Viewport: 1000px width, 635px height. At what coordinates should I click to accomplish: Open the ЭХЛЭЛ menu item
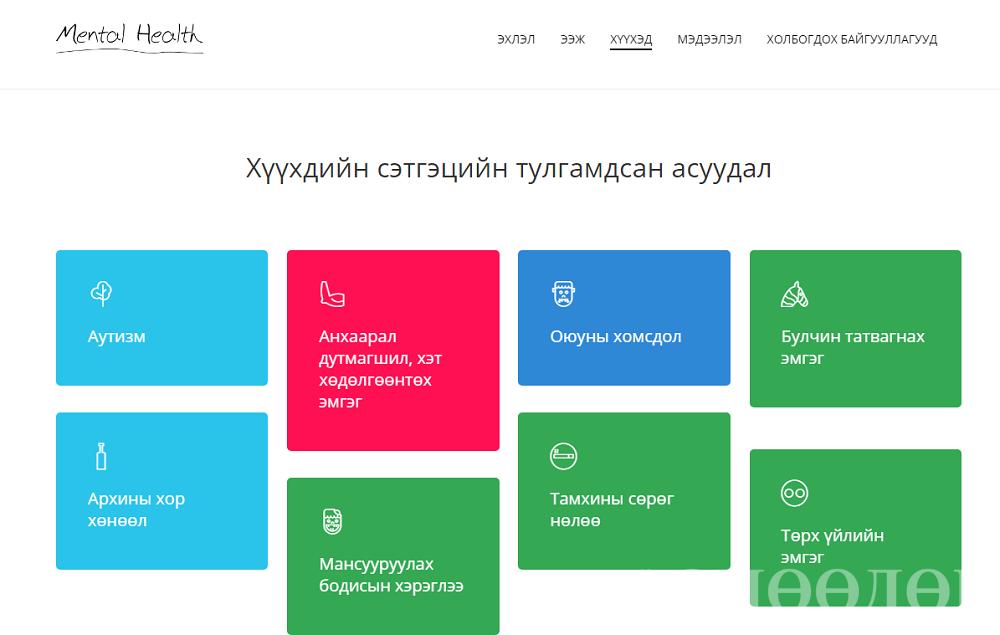coord(516,40)
